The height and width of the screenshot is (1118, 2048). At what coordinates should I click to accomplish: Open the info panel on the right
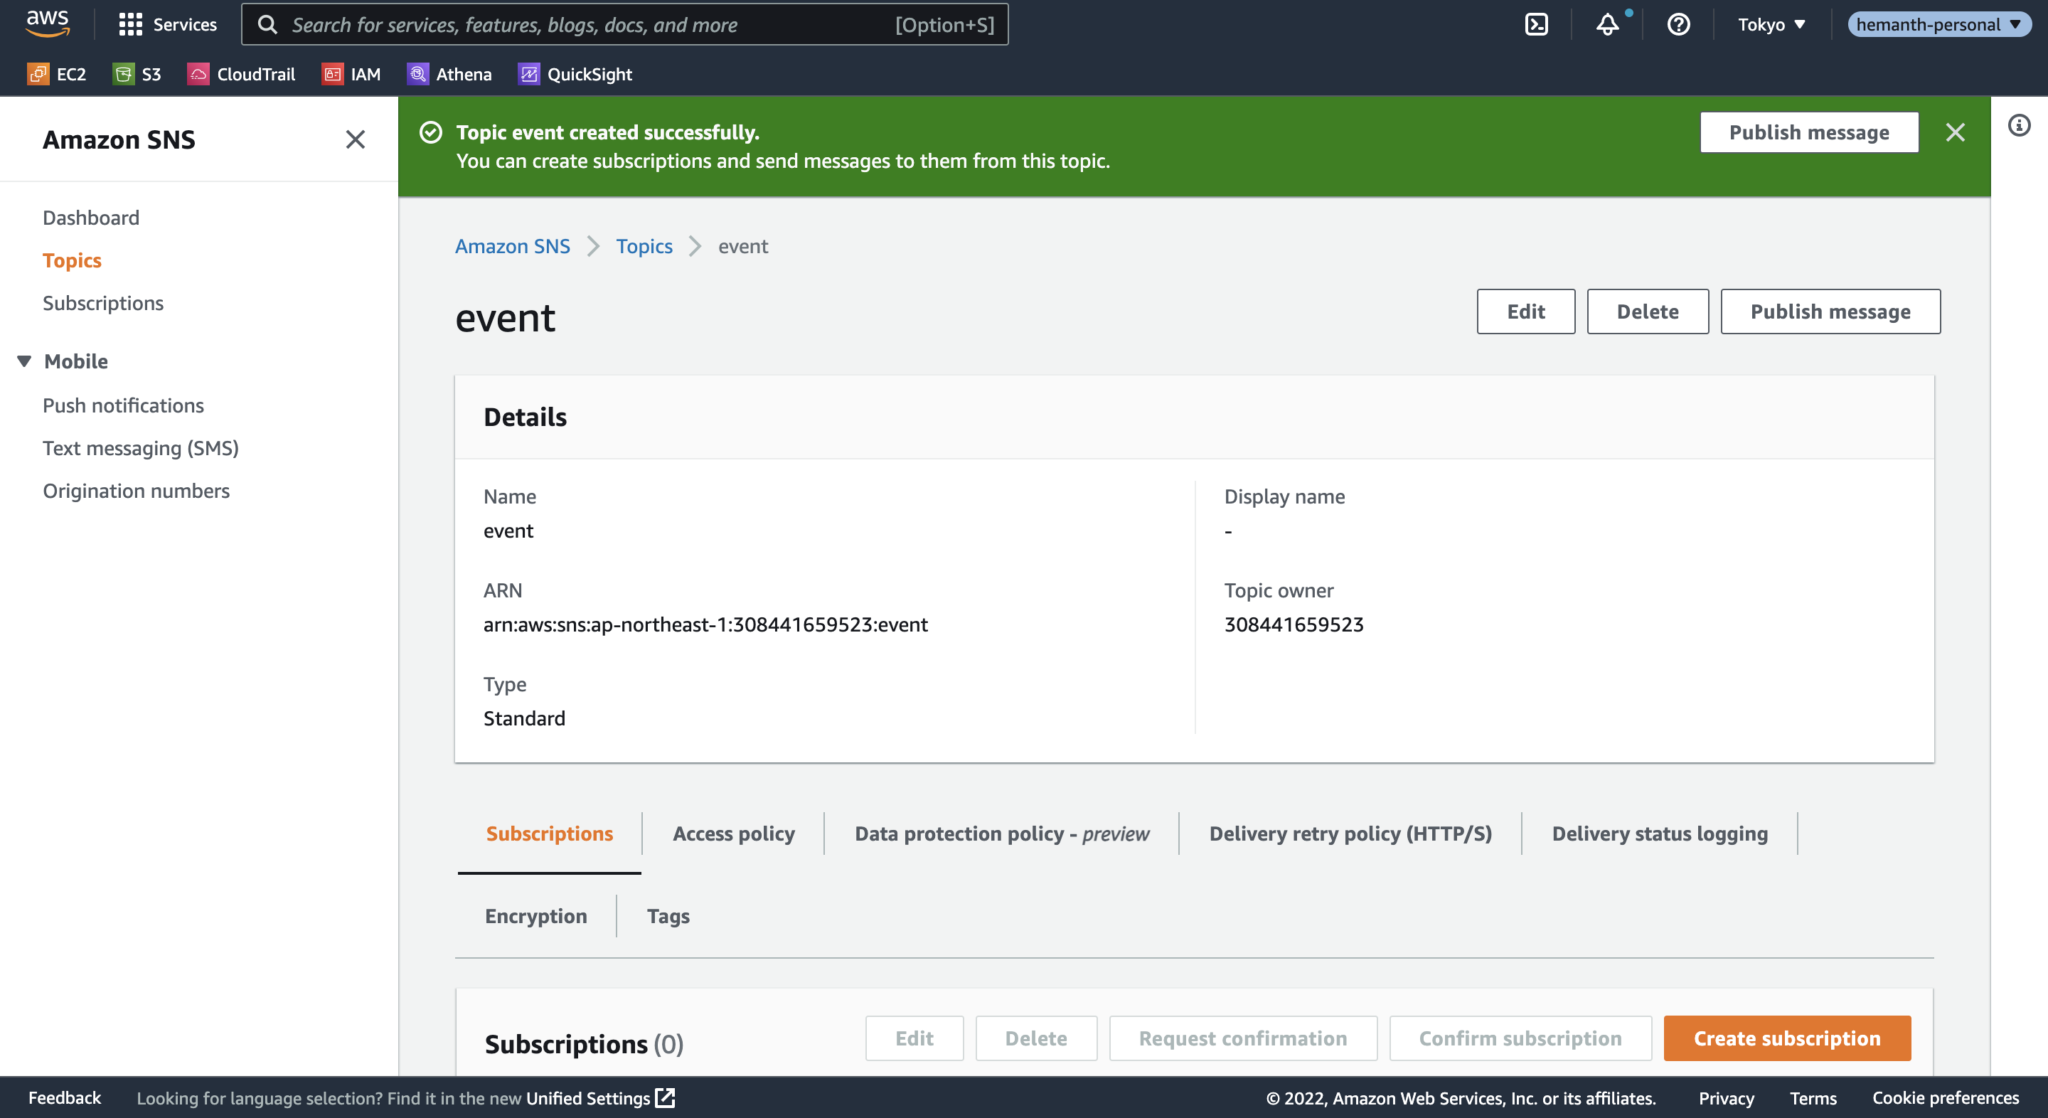coord(2018,125)
